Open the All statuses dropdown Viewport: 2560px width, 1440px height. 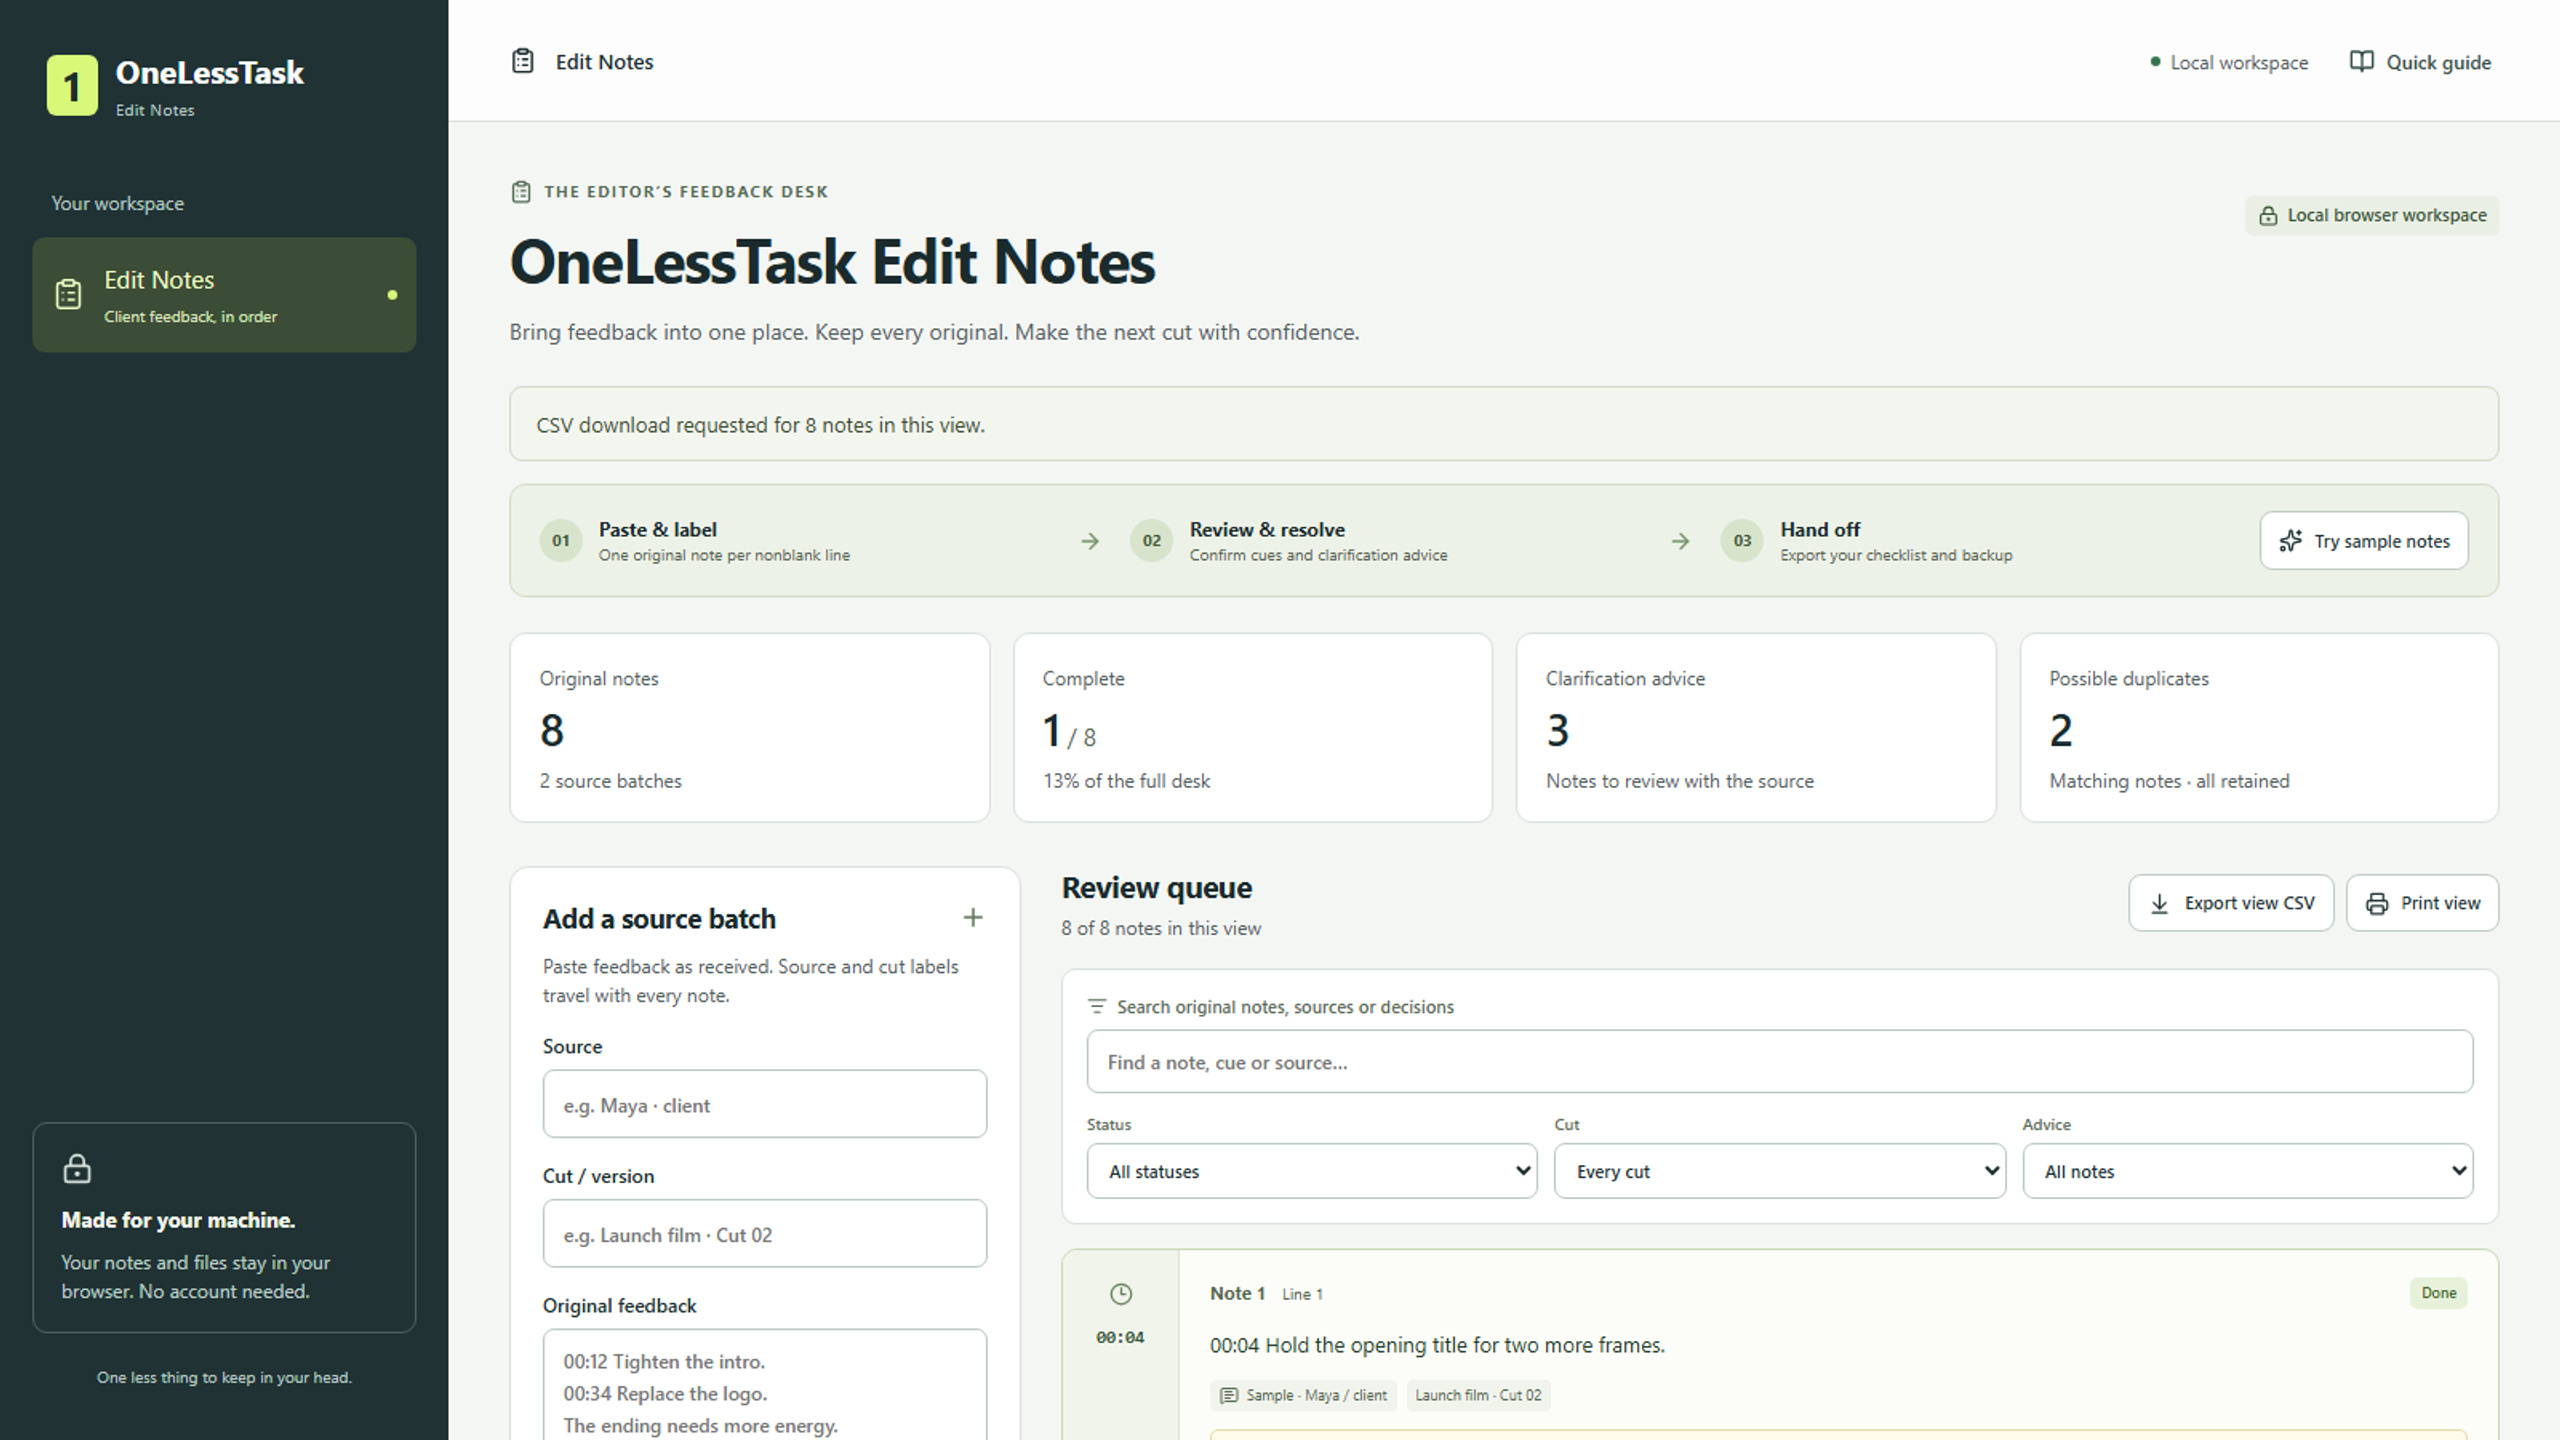pos(1312,1171)
